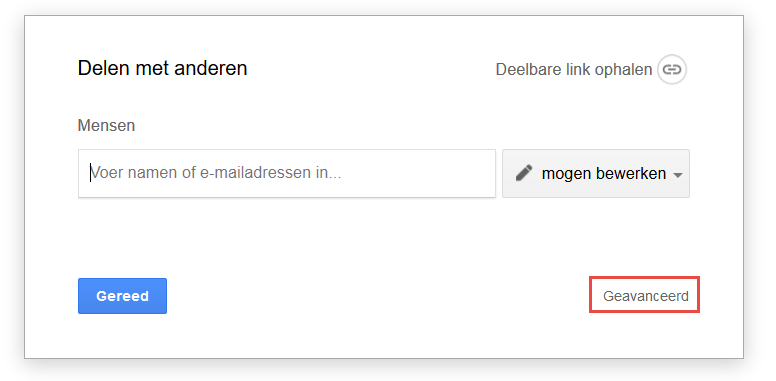Click the pencil symbol left of 'mogen bewerken'
Image resolution: width=776 pixels, height=381 pixels.
pos(524,173)
